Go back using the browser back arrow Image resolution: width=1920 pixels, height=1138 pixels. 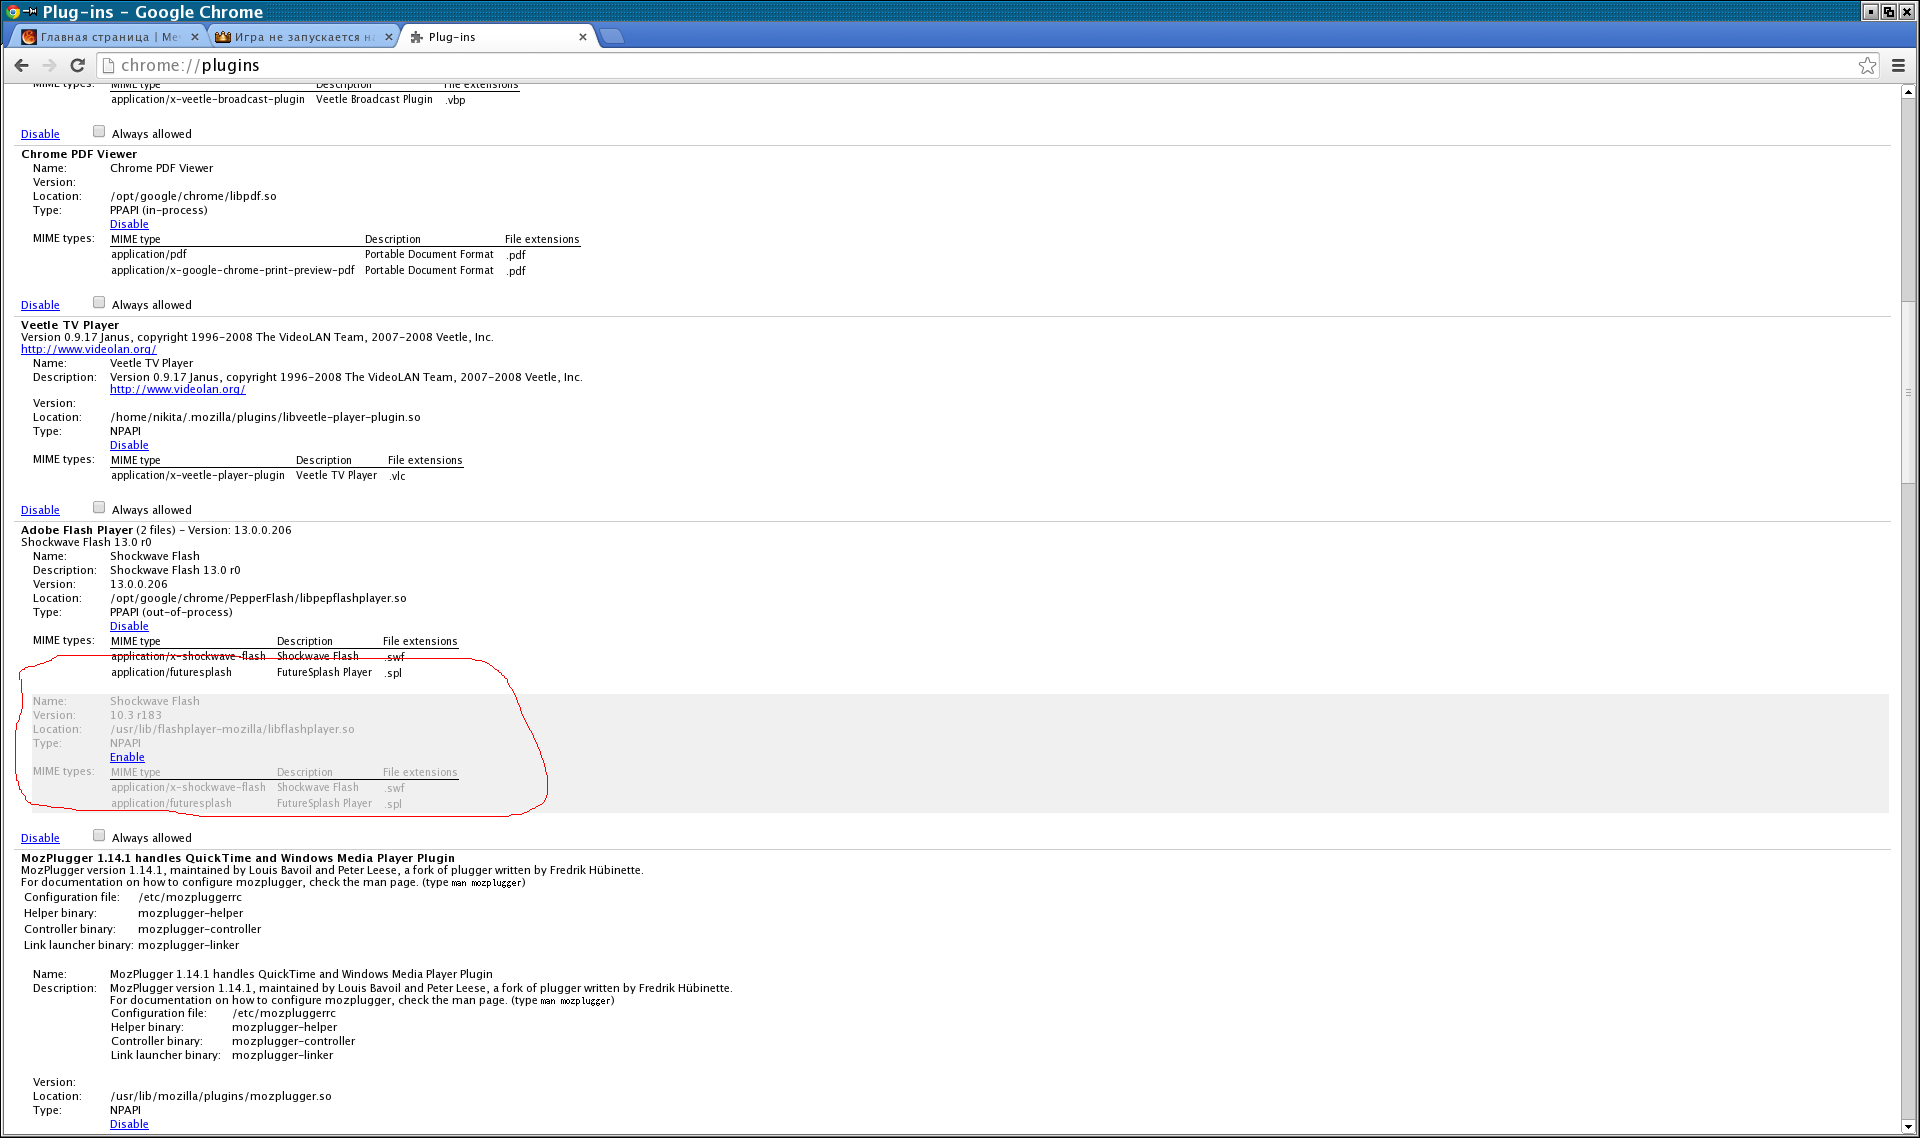21,65
